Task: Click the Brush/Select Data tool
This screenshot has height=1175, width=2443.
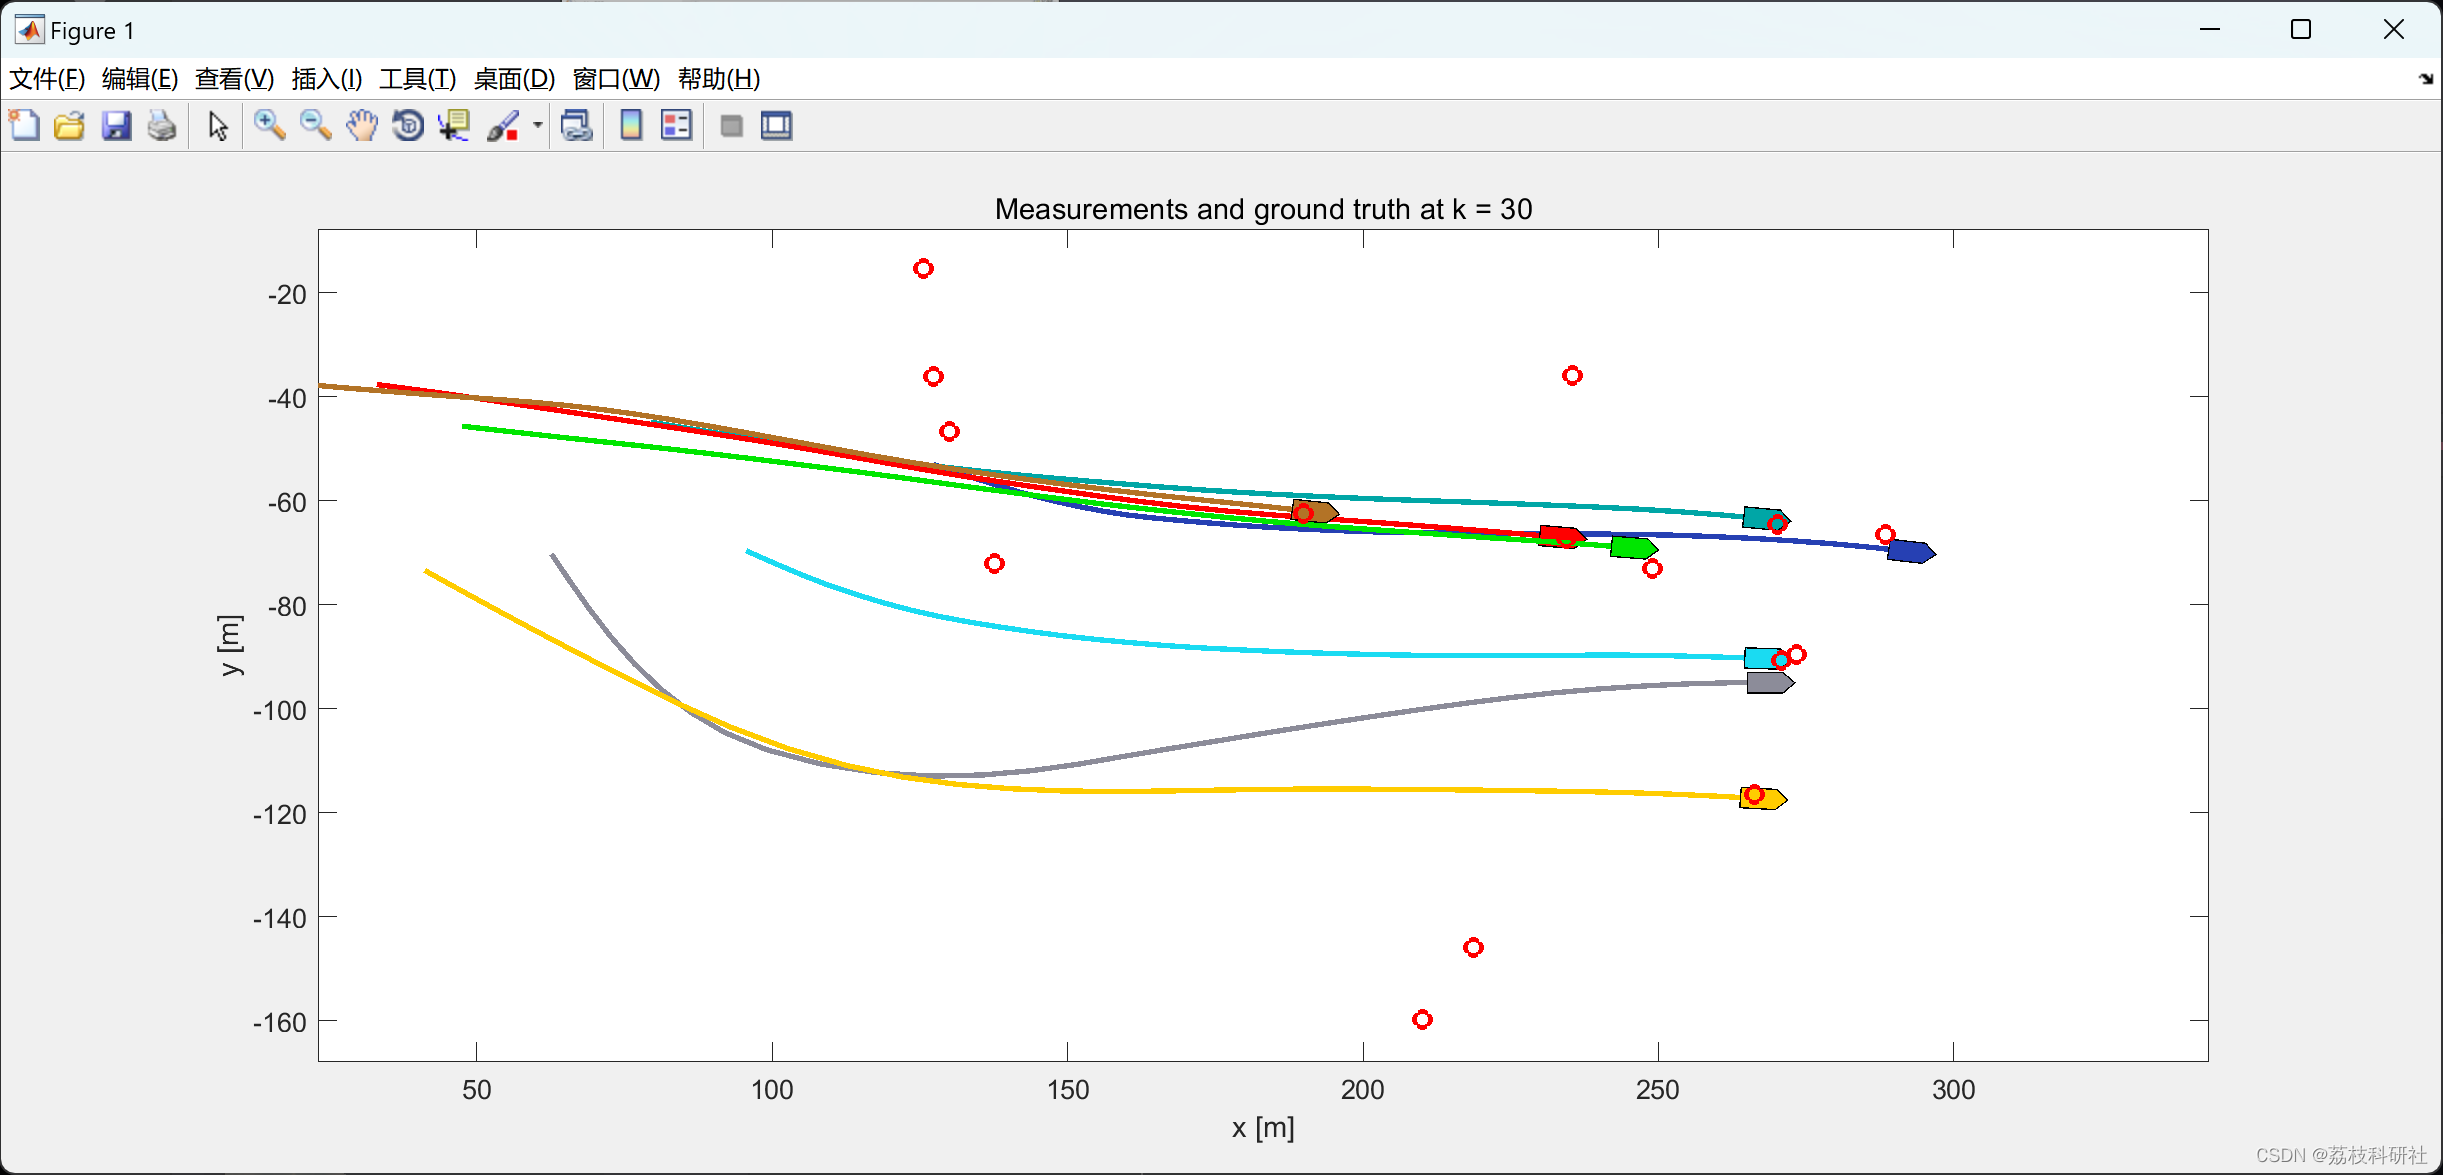Action: 503,126
